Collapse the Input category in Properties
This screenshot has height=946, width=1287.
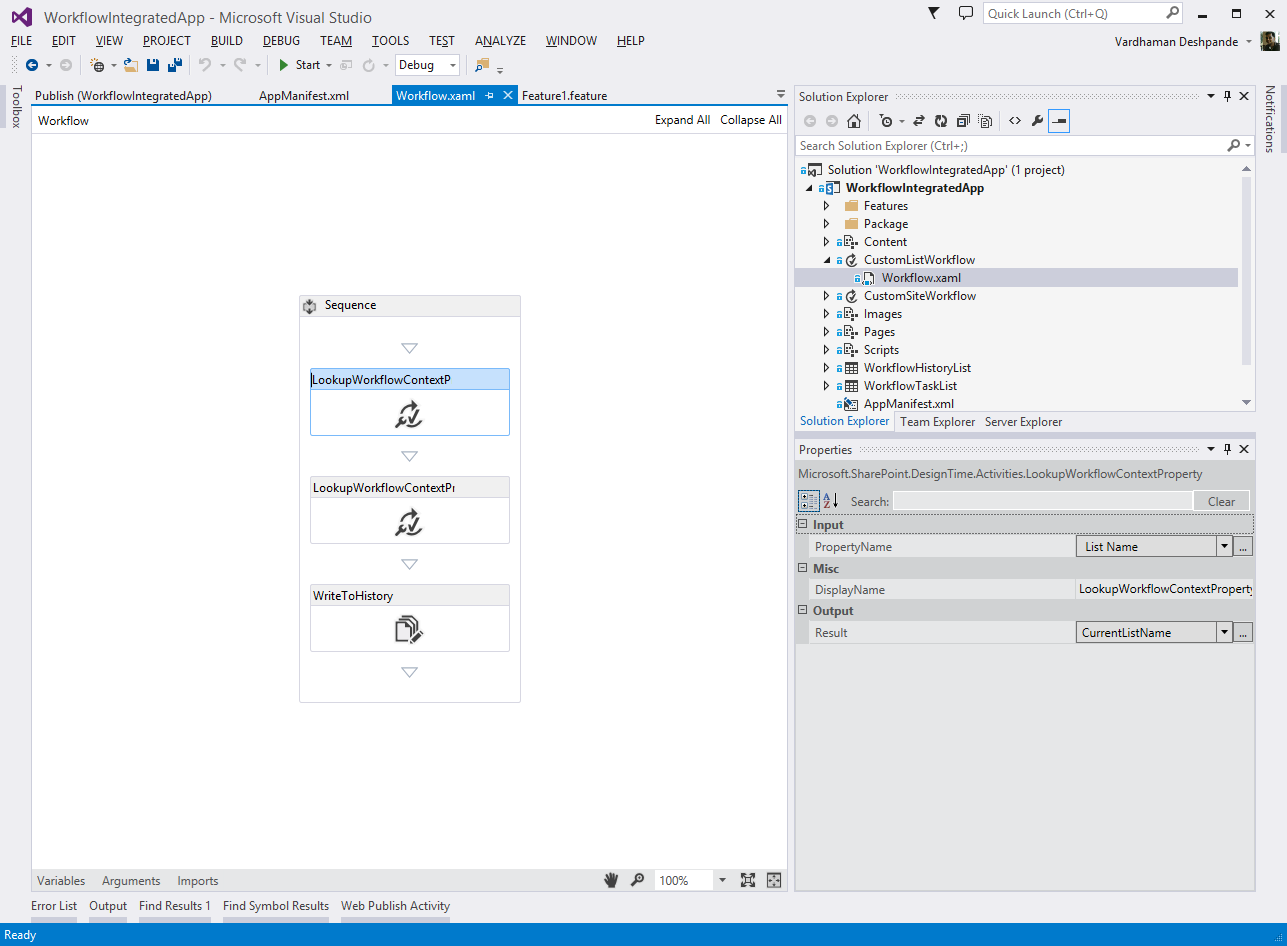[802, 524]
